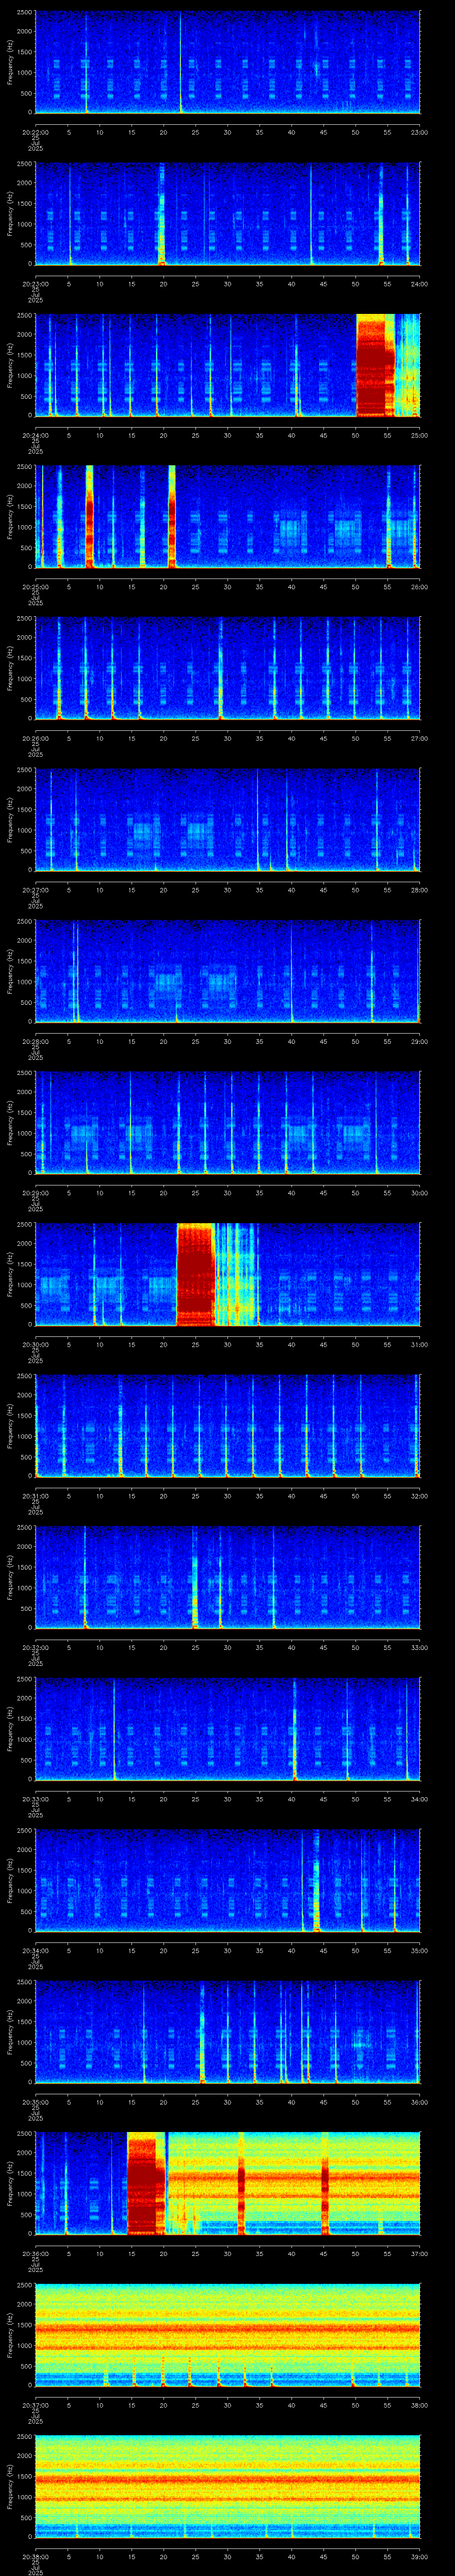Viewport: 455px width, 2576px height.
Task: Click the 20:30:00 start time label
Action: coord(36,1344)
